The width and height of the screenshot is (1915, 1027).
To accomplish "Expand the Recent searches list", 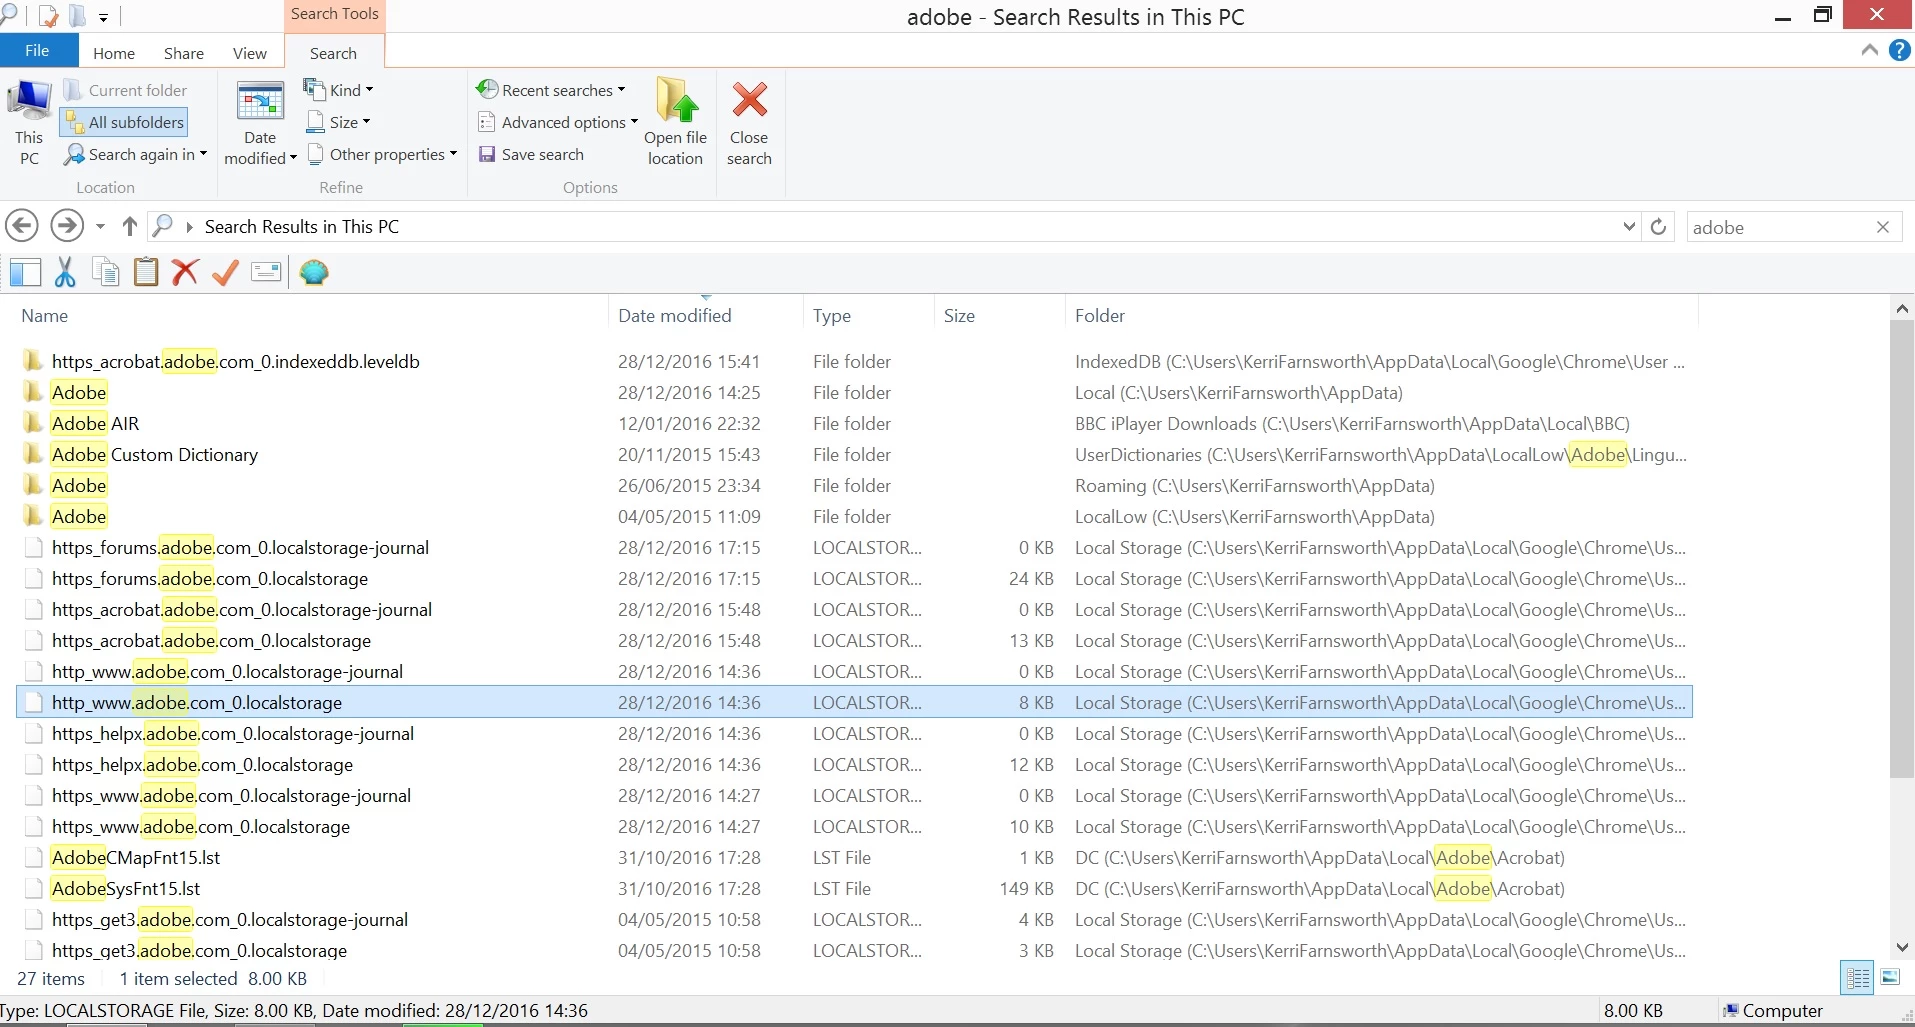I will click(x=551, y=90).
